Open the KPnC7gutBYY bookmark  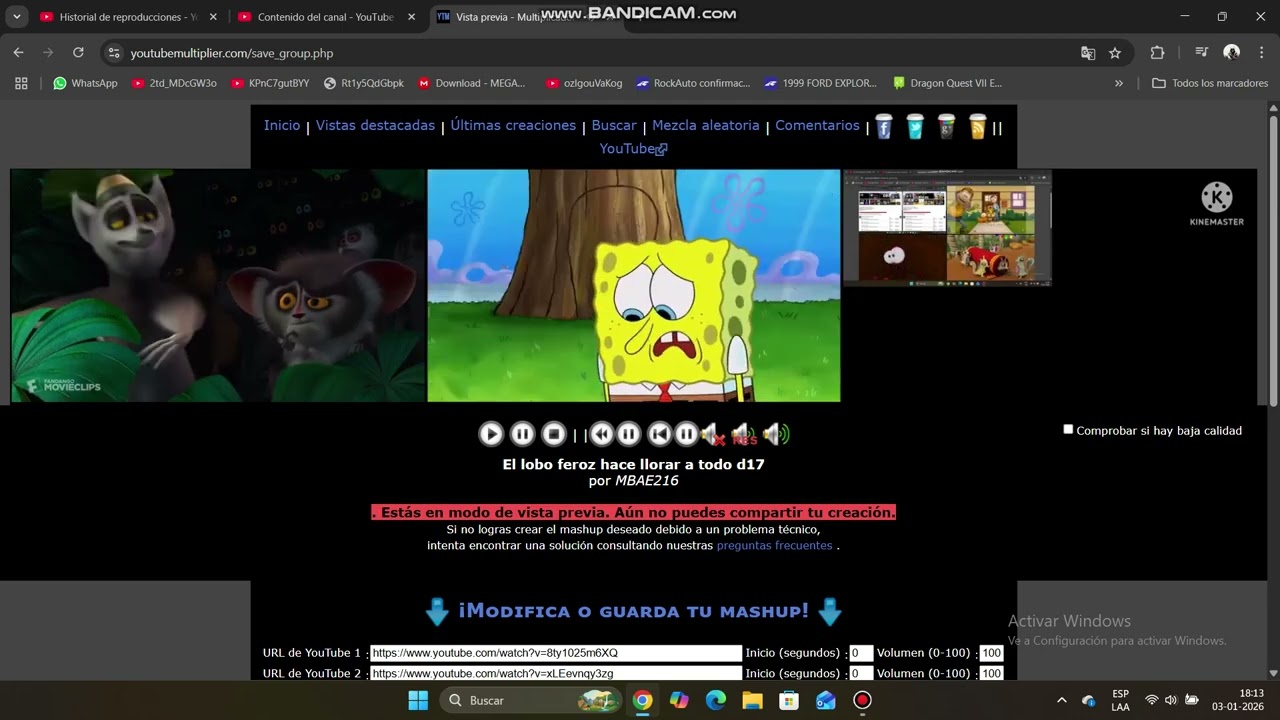click(270, 83)
